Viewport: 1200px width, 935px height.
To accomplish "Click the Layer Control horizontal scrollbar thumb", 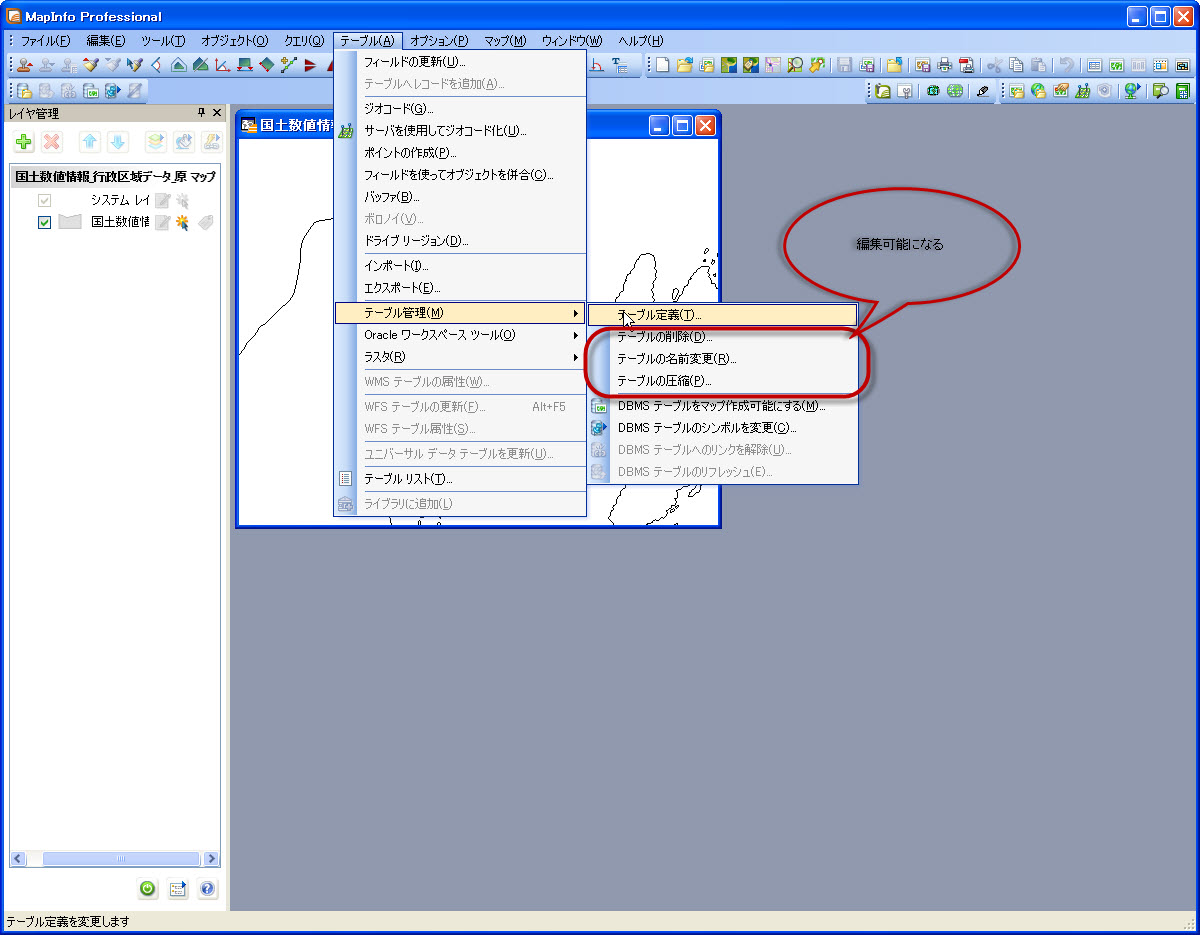I will [x=121, y=859].
